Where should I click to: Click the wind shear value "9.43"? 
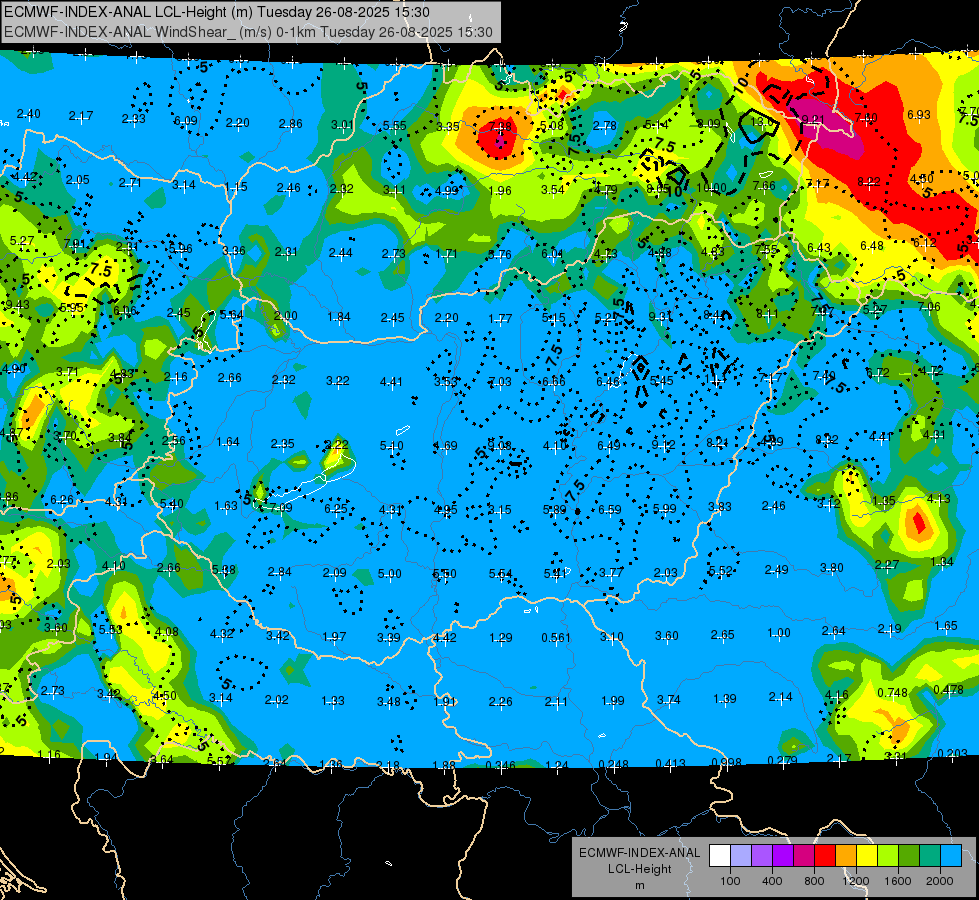17,305
